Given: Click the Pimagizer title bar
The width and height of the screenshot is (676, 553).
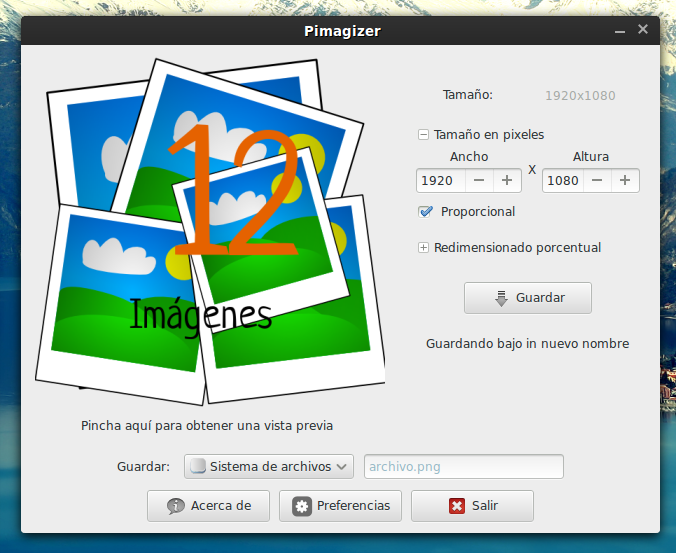Looking at the screenshot, I should [342, 31].
